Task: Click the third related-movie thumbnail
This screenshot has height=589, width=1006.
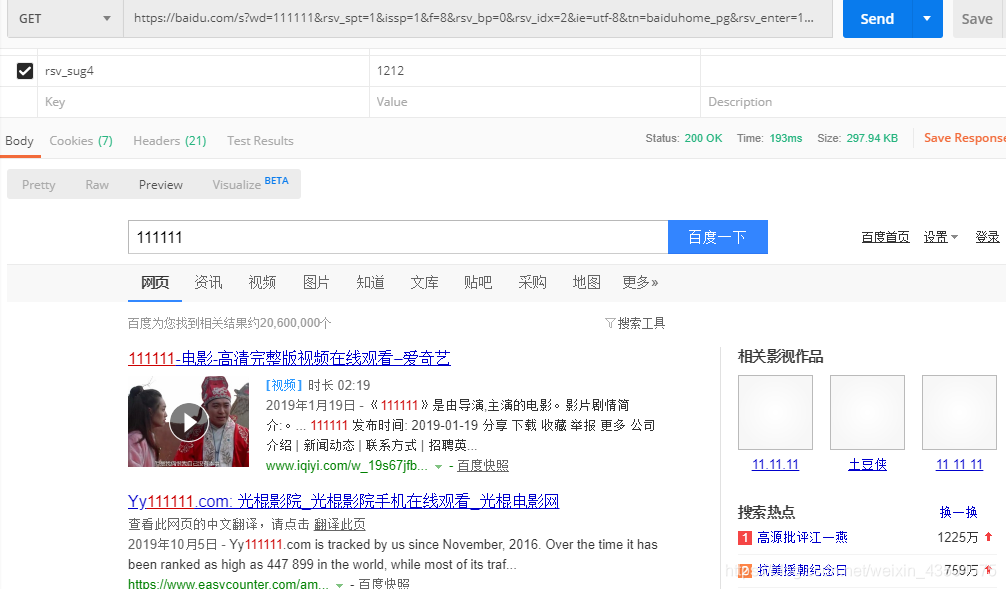Action: (x=959, y=413)
